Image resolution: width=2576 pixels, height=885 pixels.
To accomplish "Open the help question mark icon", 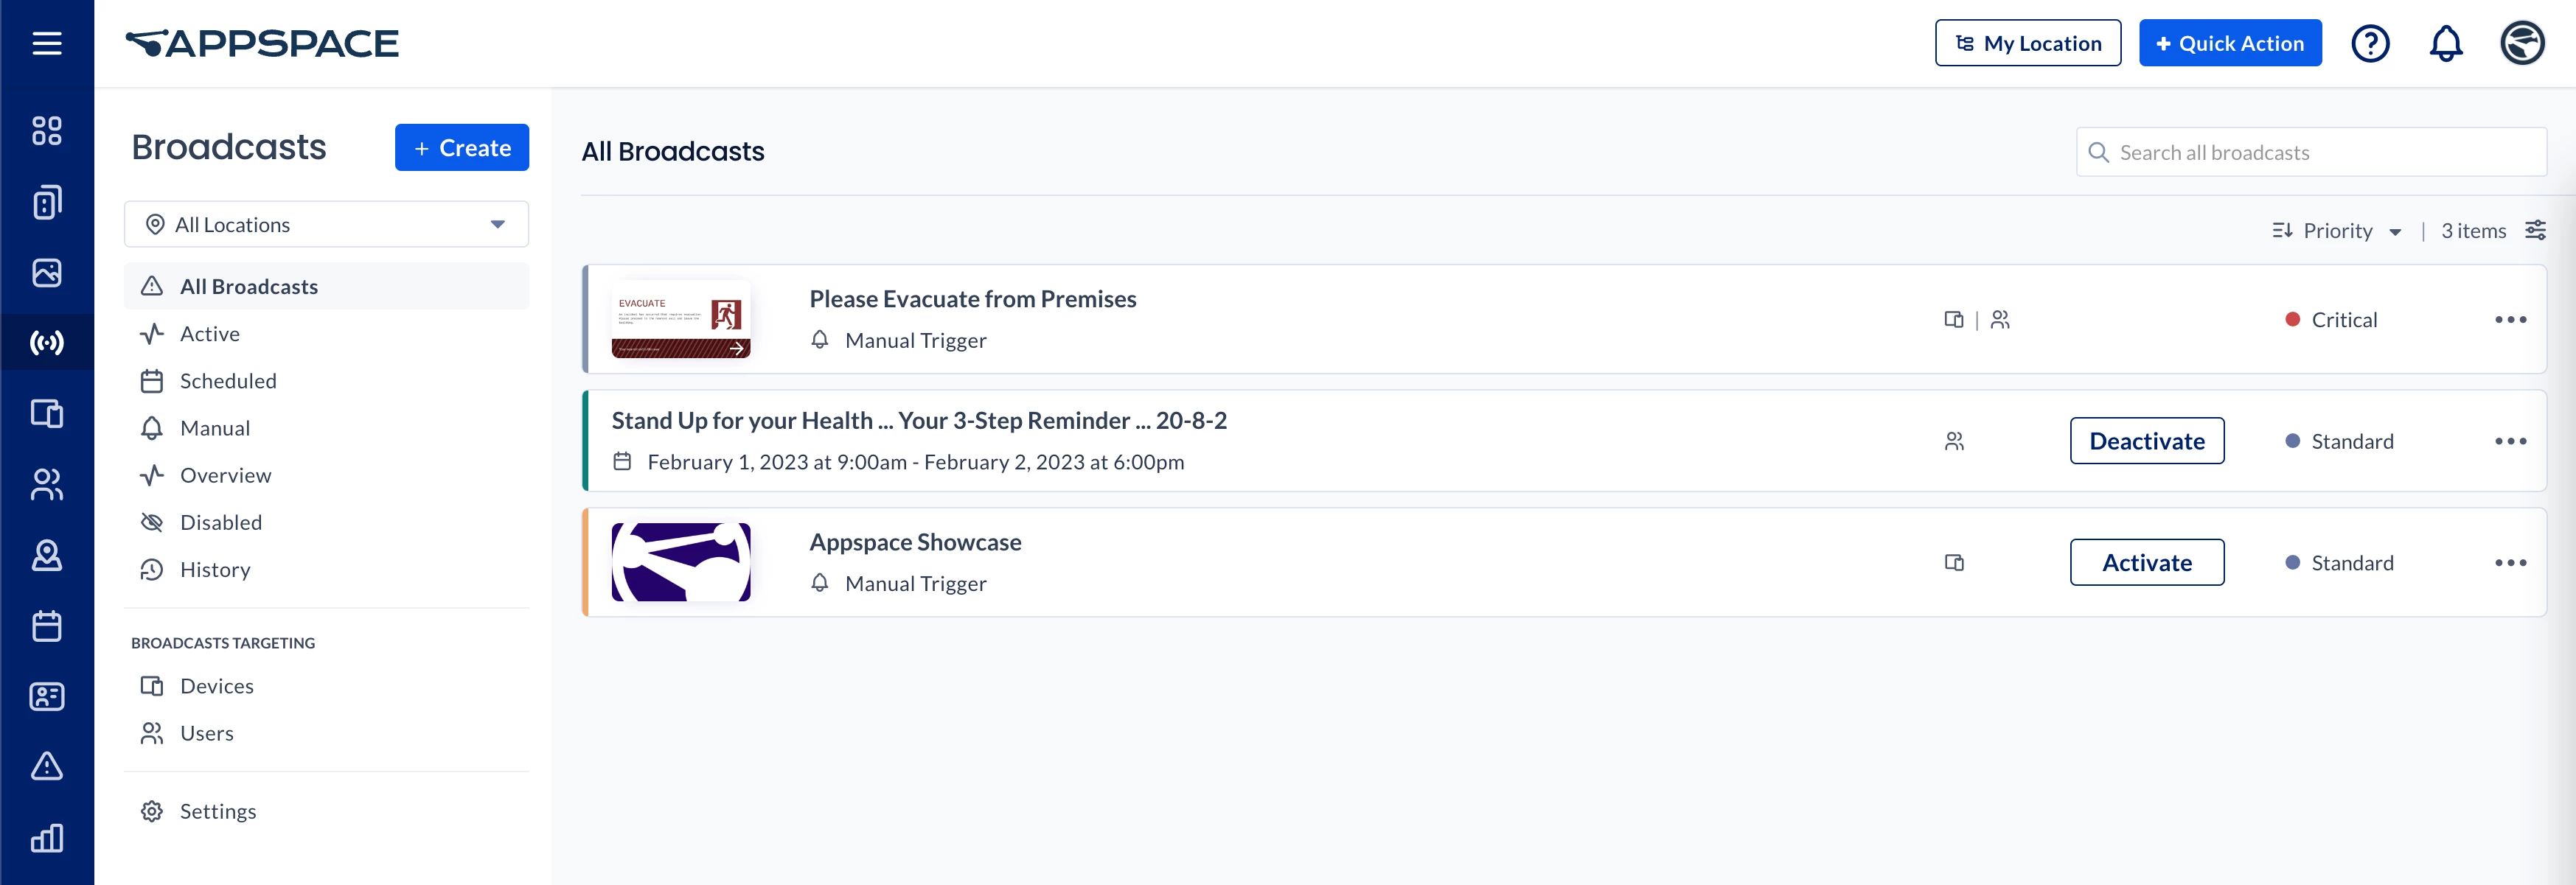I will point(2370,43).
